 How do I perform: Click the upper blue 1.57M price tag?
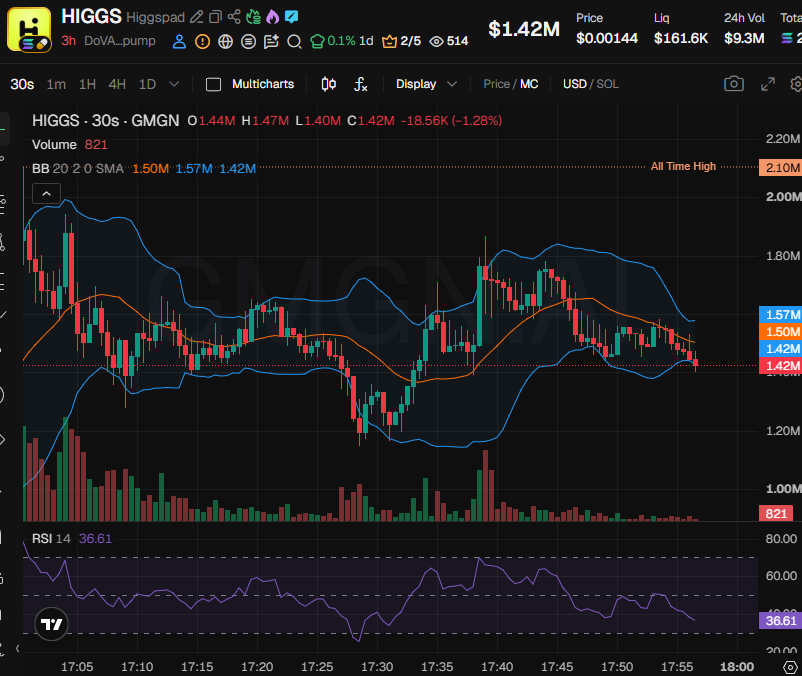781,314
